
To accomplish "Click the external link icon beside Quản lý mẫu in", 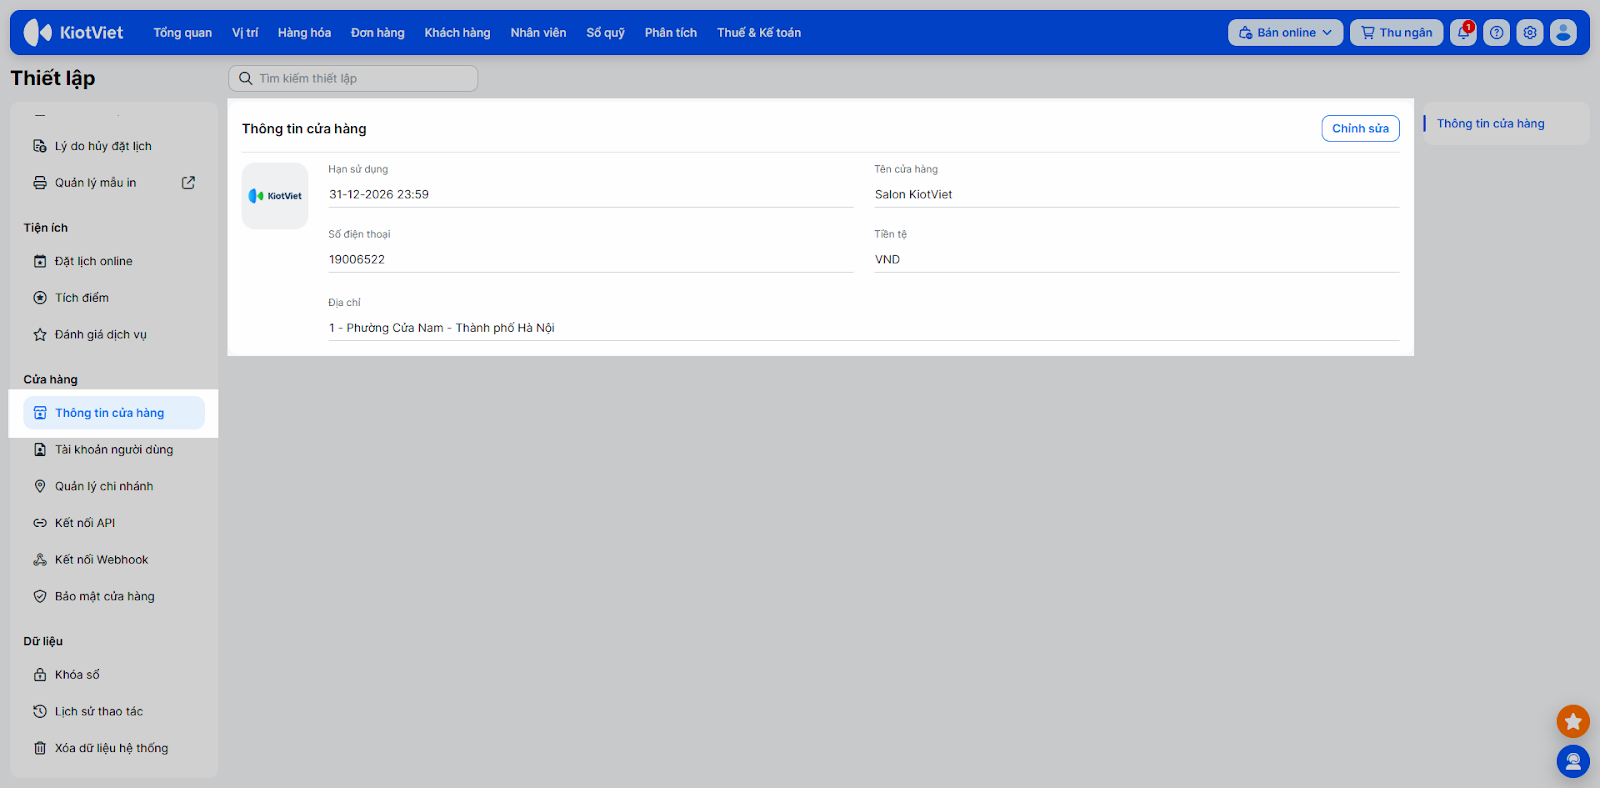I will click(188, 183).
